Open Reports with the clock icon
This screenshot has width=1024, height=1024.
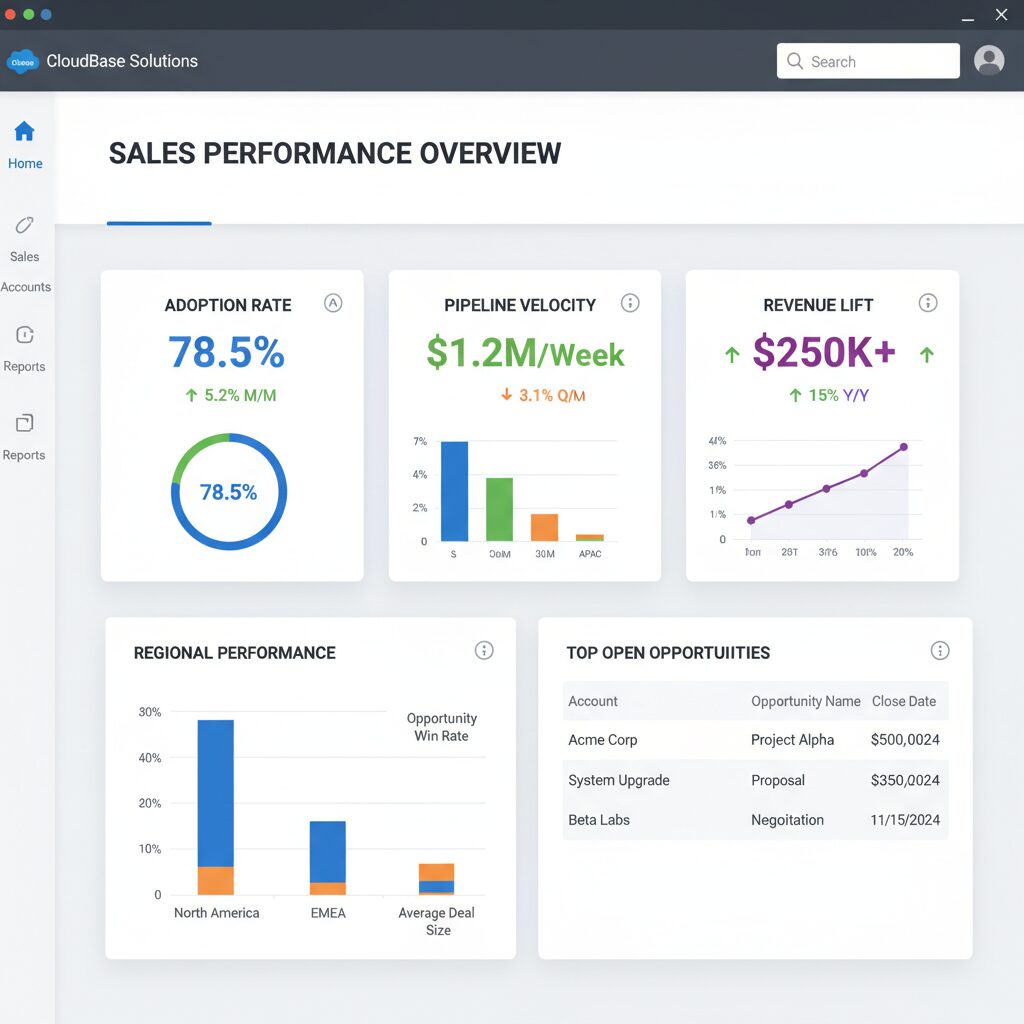[25, 335]
